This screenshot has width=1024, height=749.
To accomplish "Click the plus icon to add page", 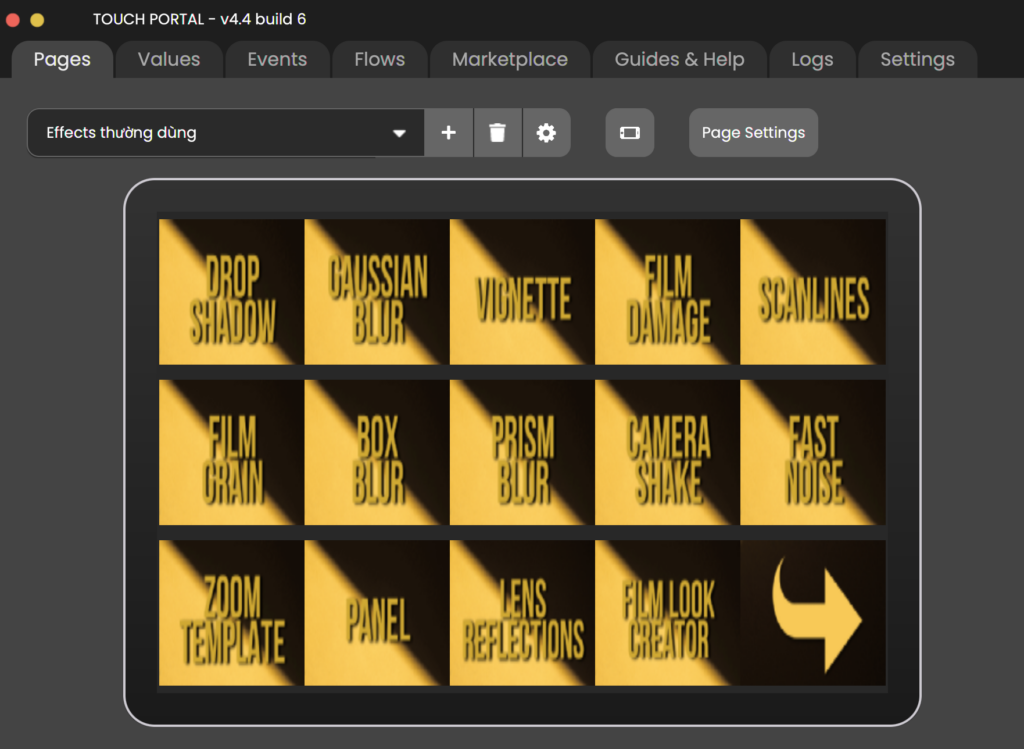I will pyautogui.click(x=449, y=133).
